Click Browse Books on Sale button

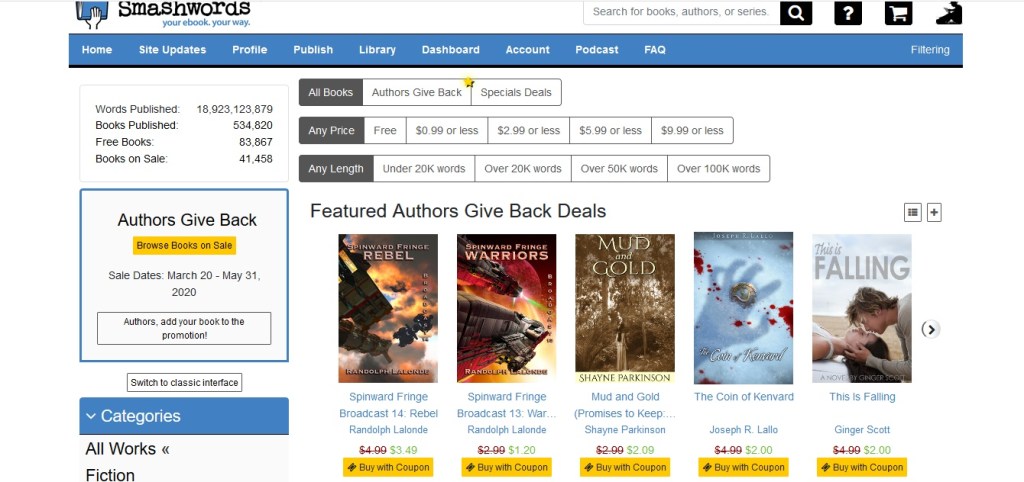(x=184, y=245)
